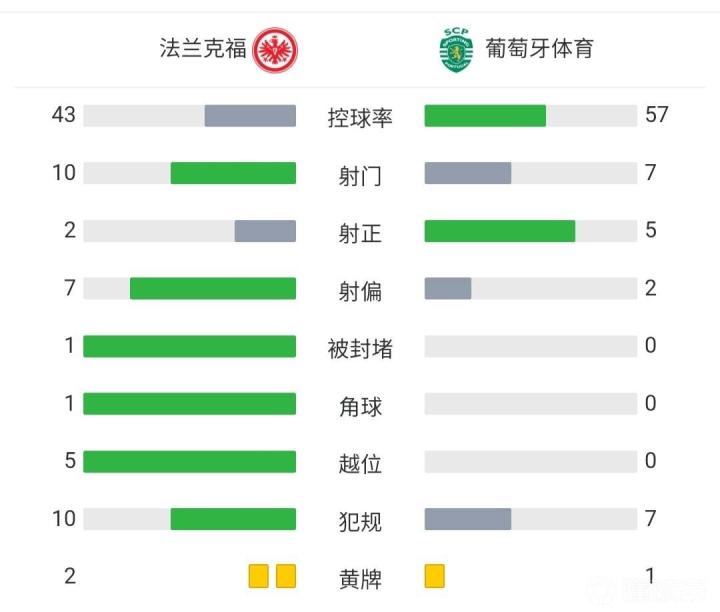Click the Sporting CP green lion crest
The width and height of the screenshot is (720, 612).
456,50
